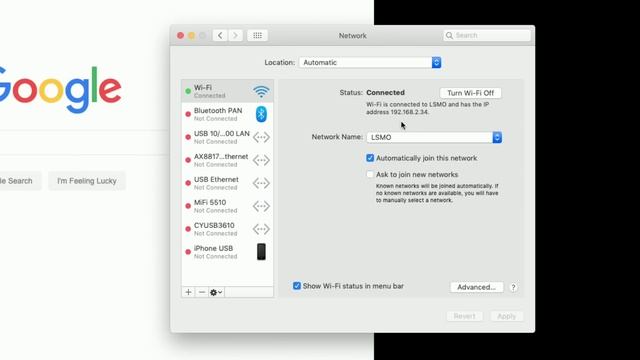This screenshot has height=360, width=640.
Task: Show all preferences with grid icon
Action: point(258,36)
